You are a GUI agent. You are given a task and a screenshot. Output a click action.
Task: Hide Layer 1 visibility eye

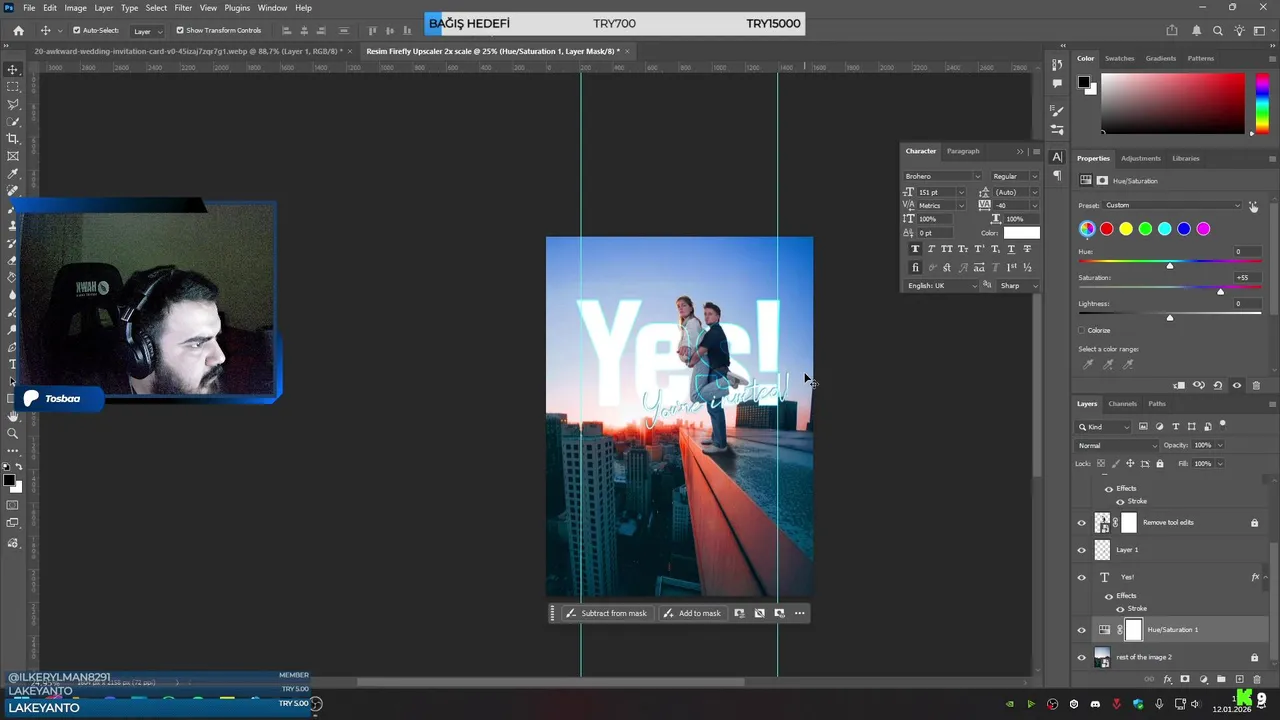coord(1081,550)
